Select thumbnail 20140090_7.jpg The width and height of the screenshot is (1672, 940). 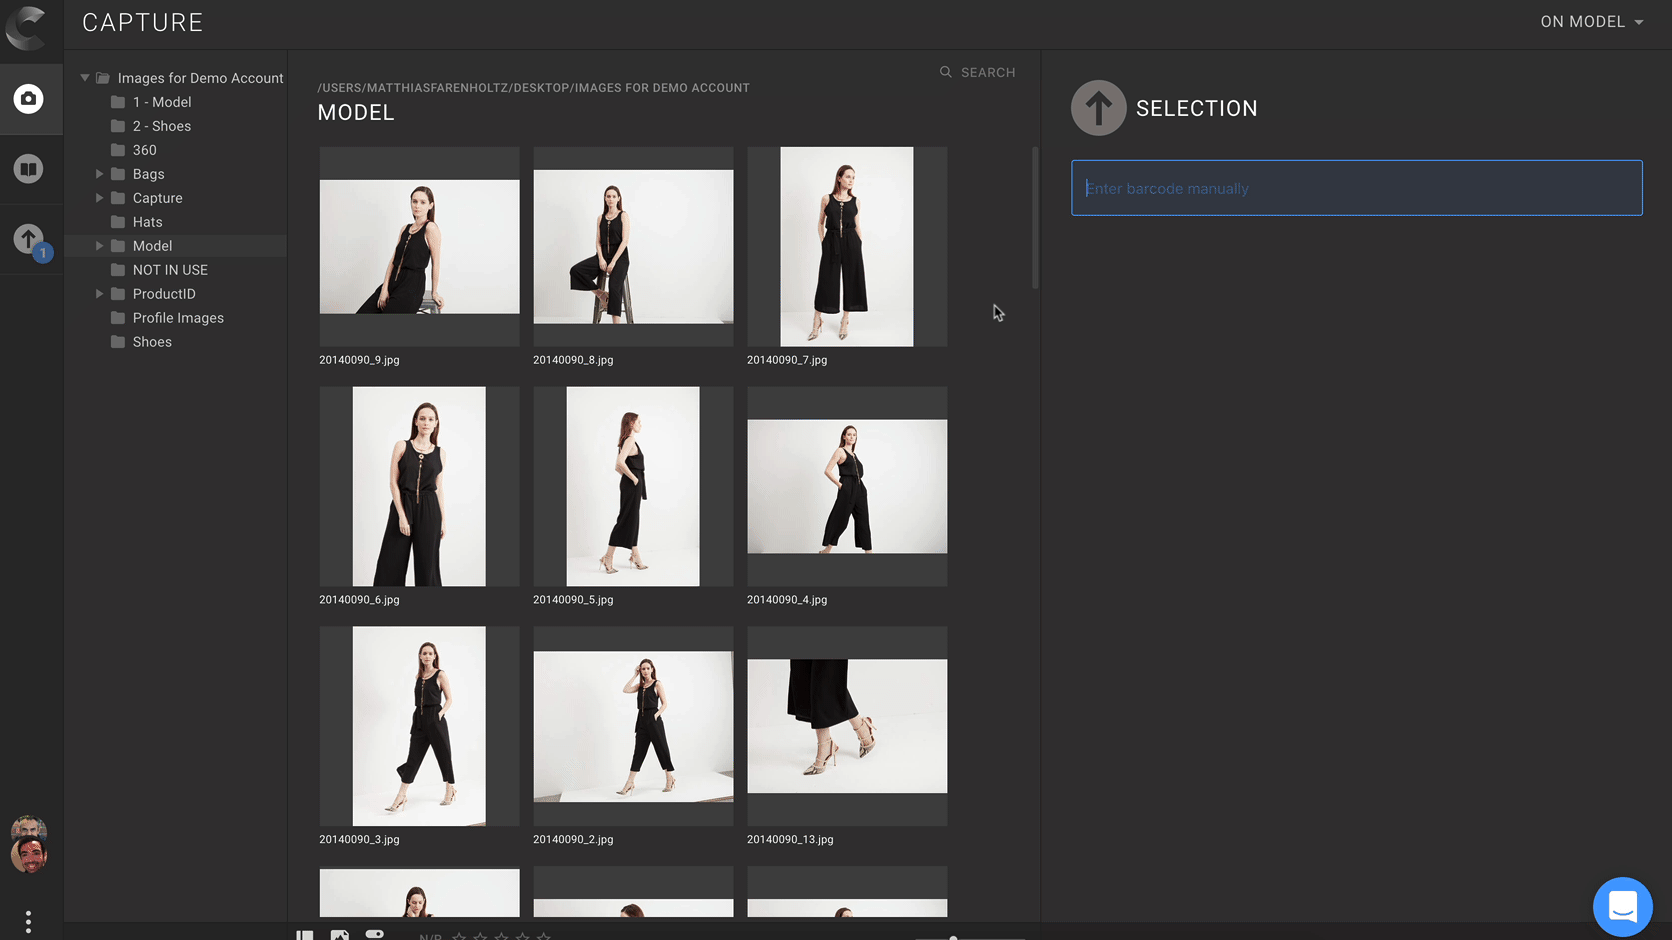click(847, 247)
